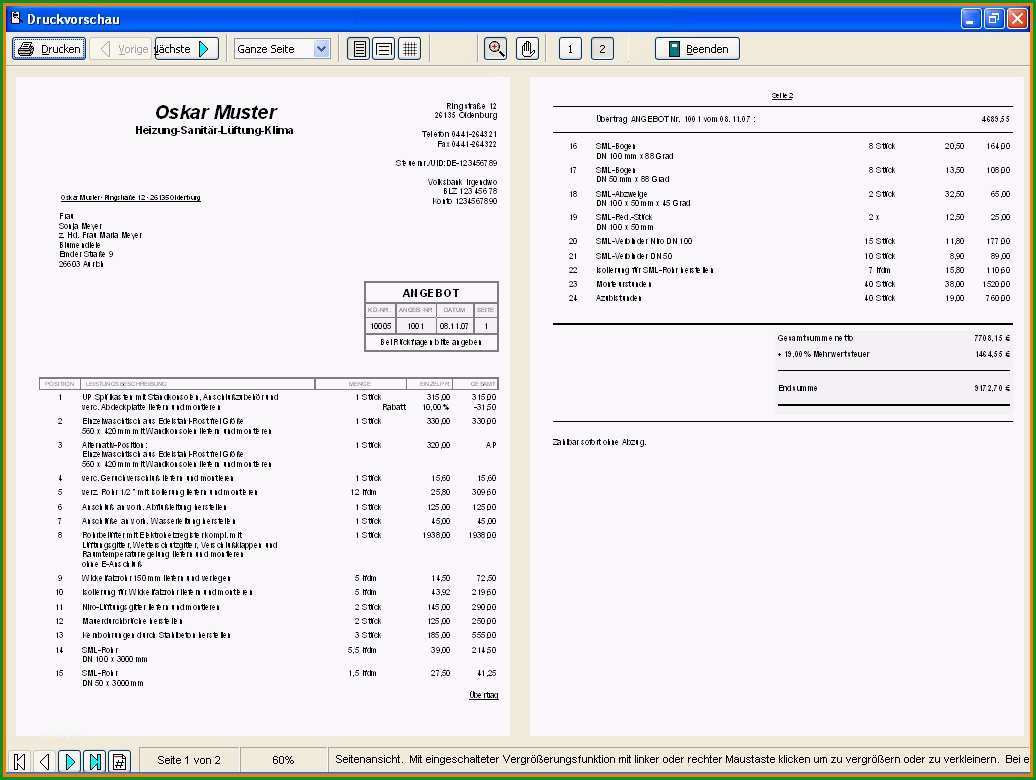Jump to first page icon
The height and width of the screenshot is (780, 1036).
coord(19,762)
